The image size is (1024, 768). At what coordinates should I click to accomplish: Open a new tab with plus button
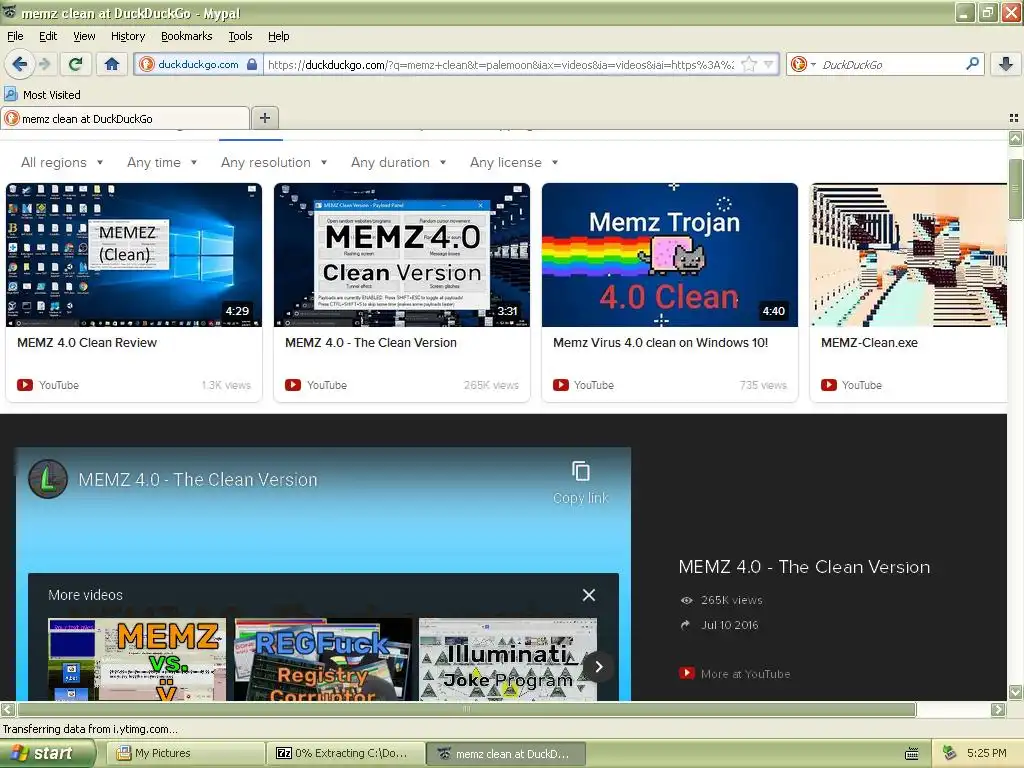(x=264, y=118)
